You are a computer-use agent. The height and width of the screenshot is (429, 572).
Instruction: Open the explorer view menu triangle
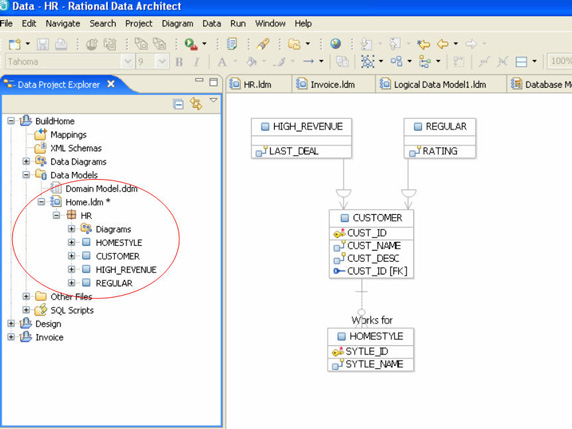tap(213, 100)
